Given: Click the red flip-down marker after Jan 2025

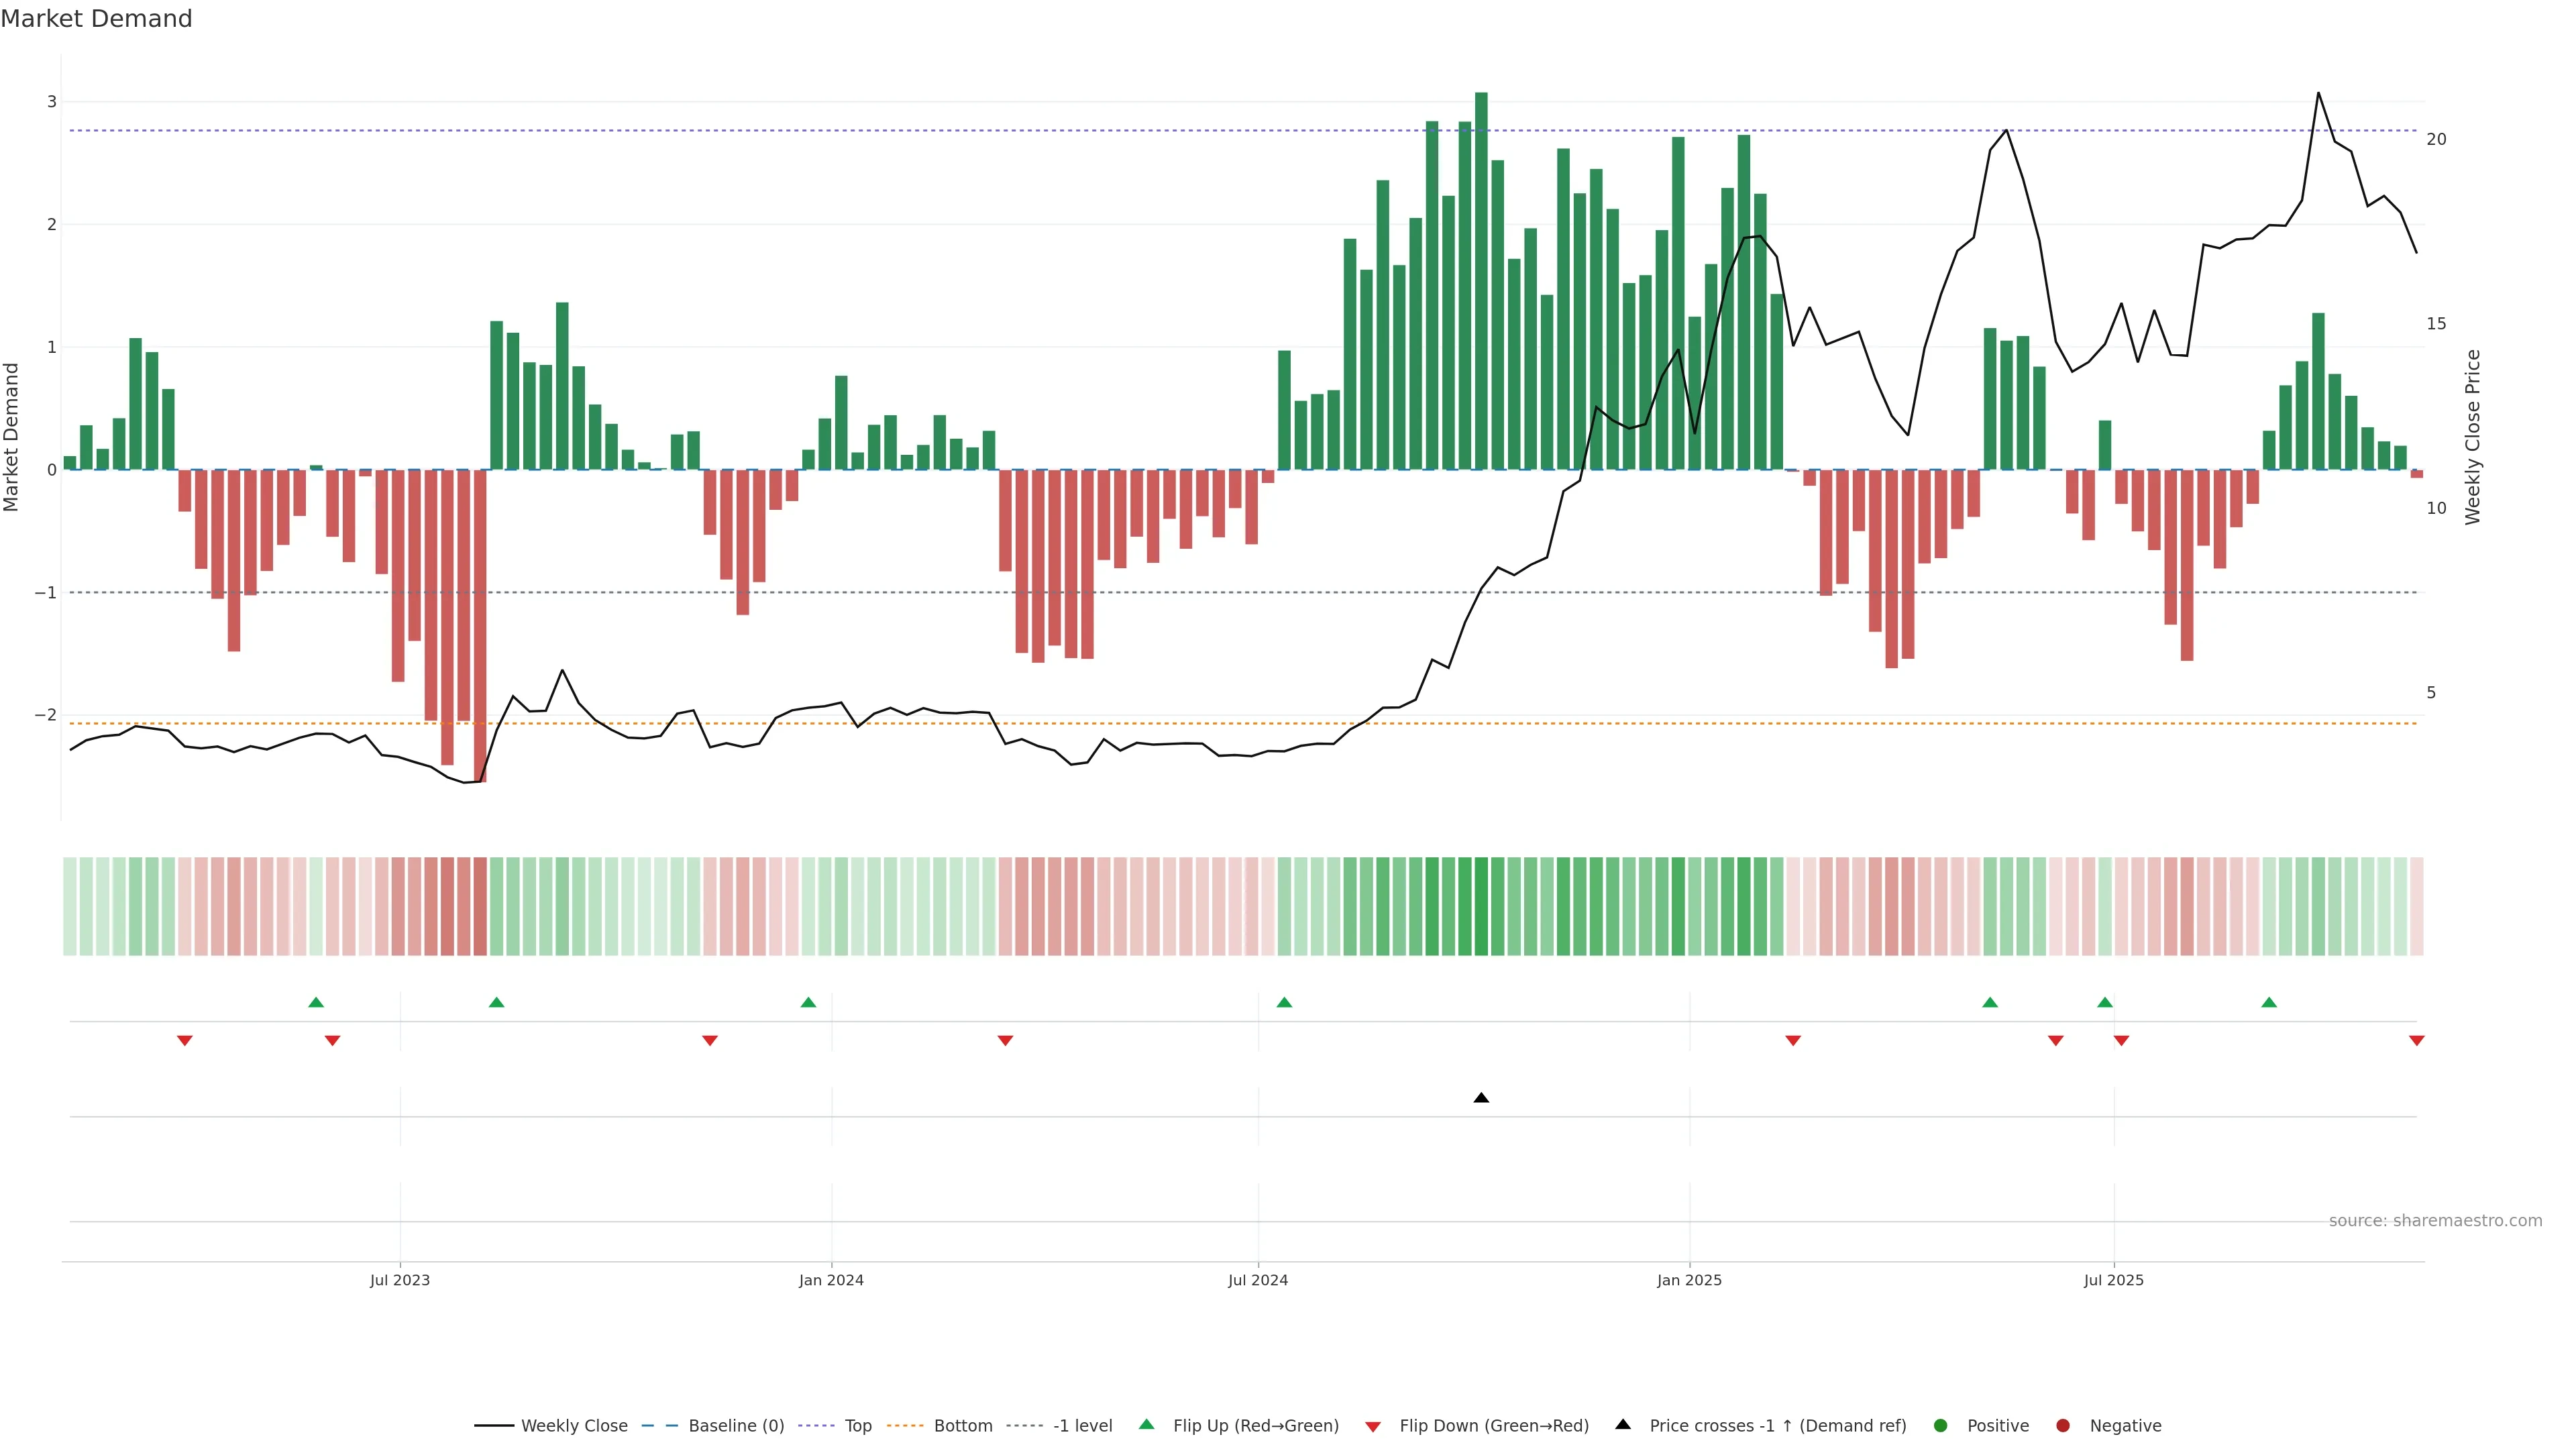Looking at the screenshot, I should click(x=1793, y=1041).
